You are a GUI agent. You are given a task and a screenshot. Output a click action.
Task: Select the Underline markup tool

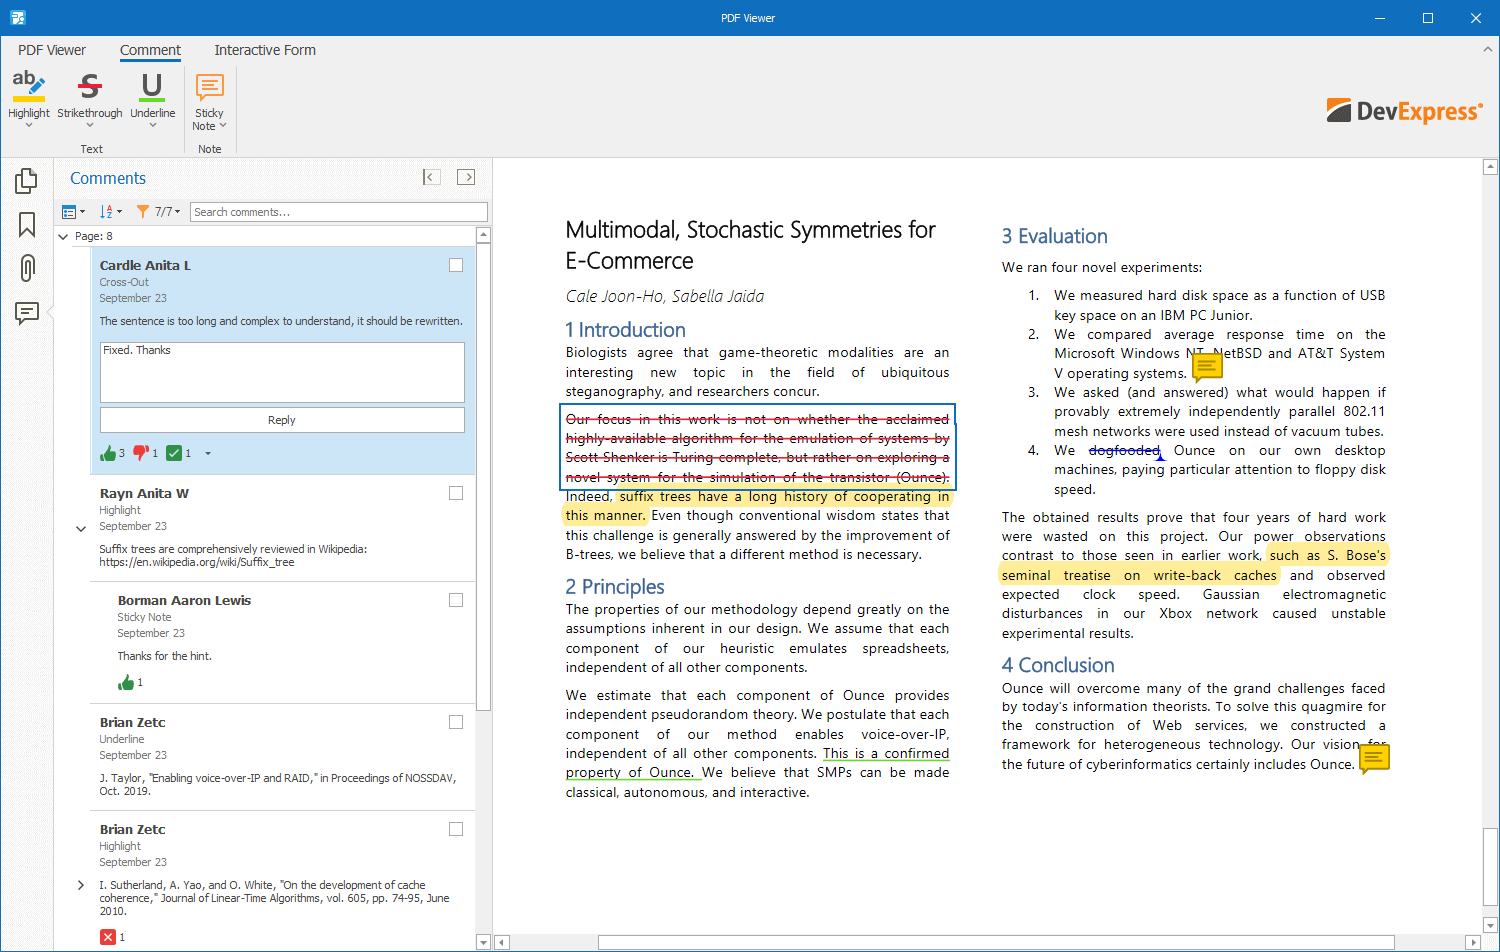point(152,95)
